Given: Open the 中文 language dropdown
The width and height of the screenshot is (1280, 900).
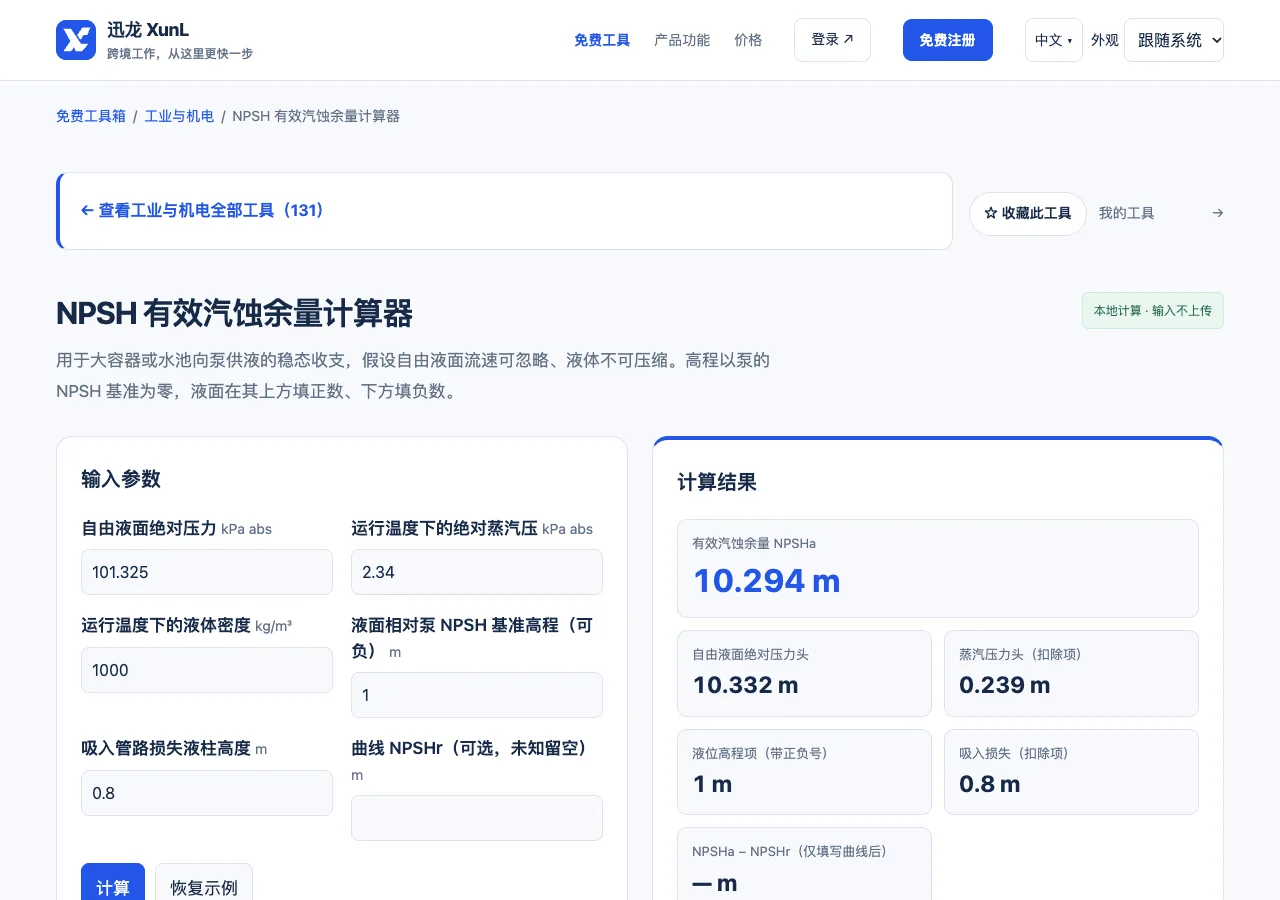Looking at the screenshot, I should [x=1053, y=40].
